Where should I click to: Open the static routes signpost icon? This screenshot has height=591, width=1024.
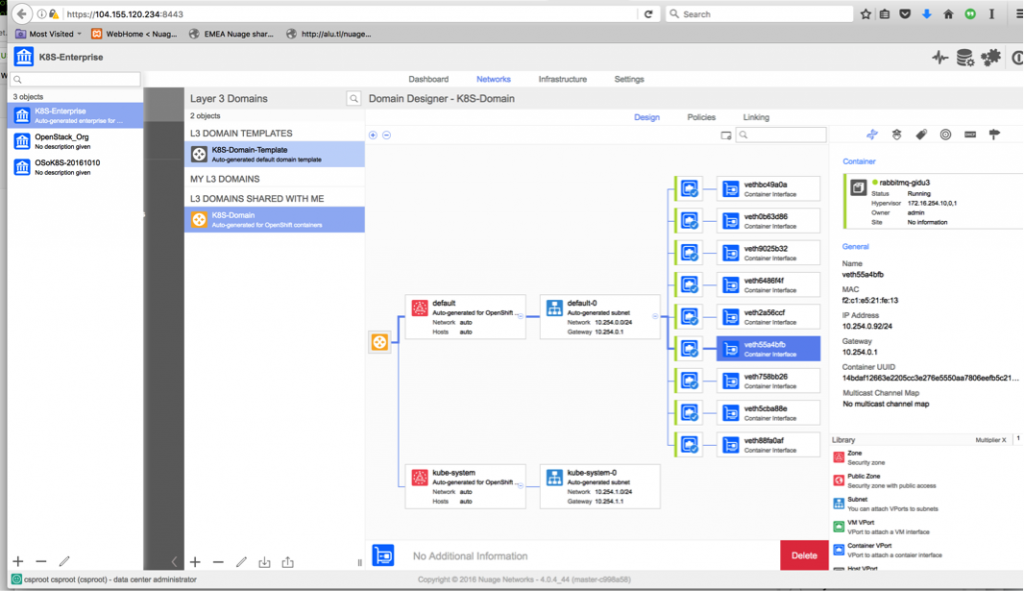[994, 135]
